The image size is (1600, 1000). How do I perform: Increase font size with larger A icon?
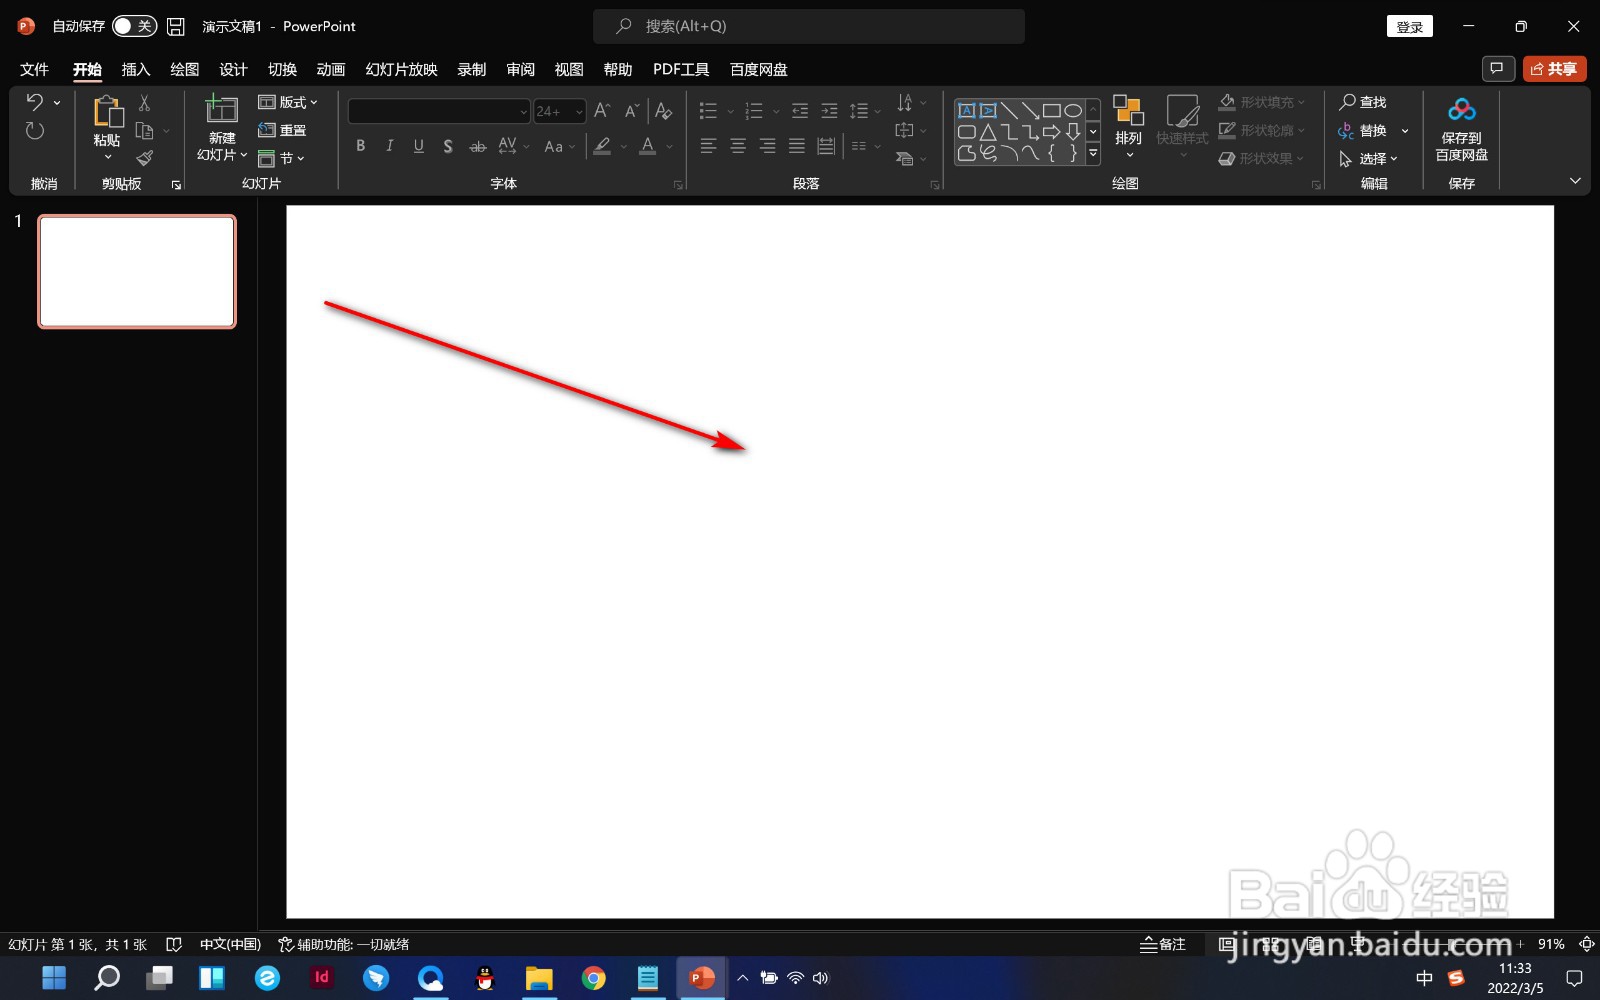(601, 111)
